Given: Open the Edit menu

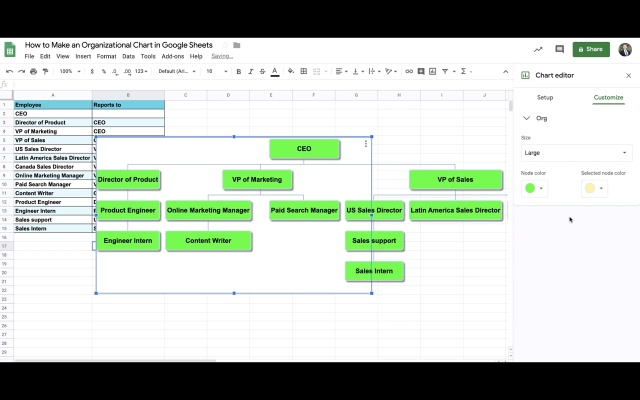Looking at the screenshot, I should click(x=45, y=56).
